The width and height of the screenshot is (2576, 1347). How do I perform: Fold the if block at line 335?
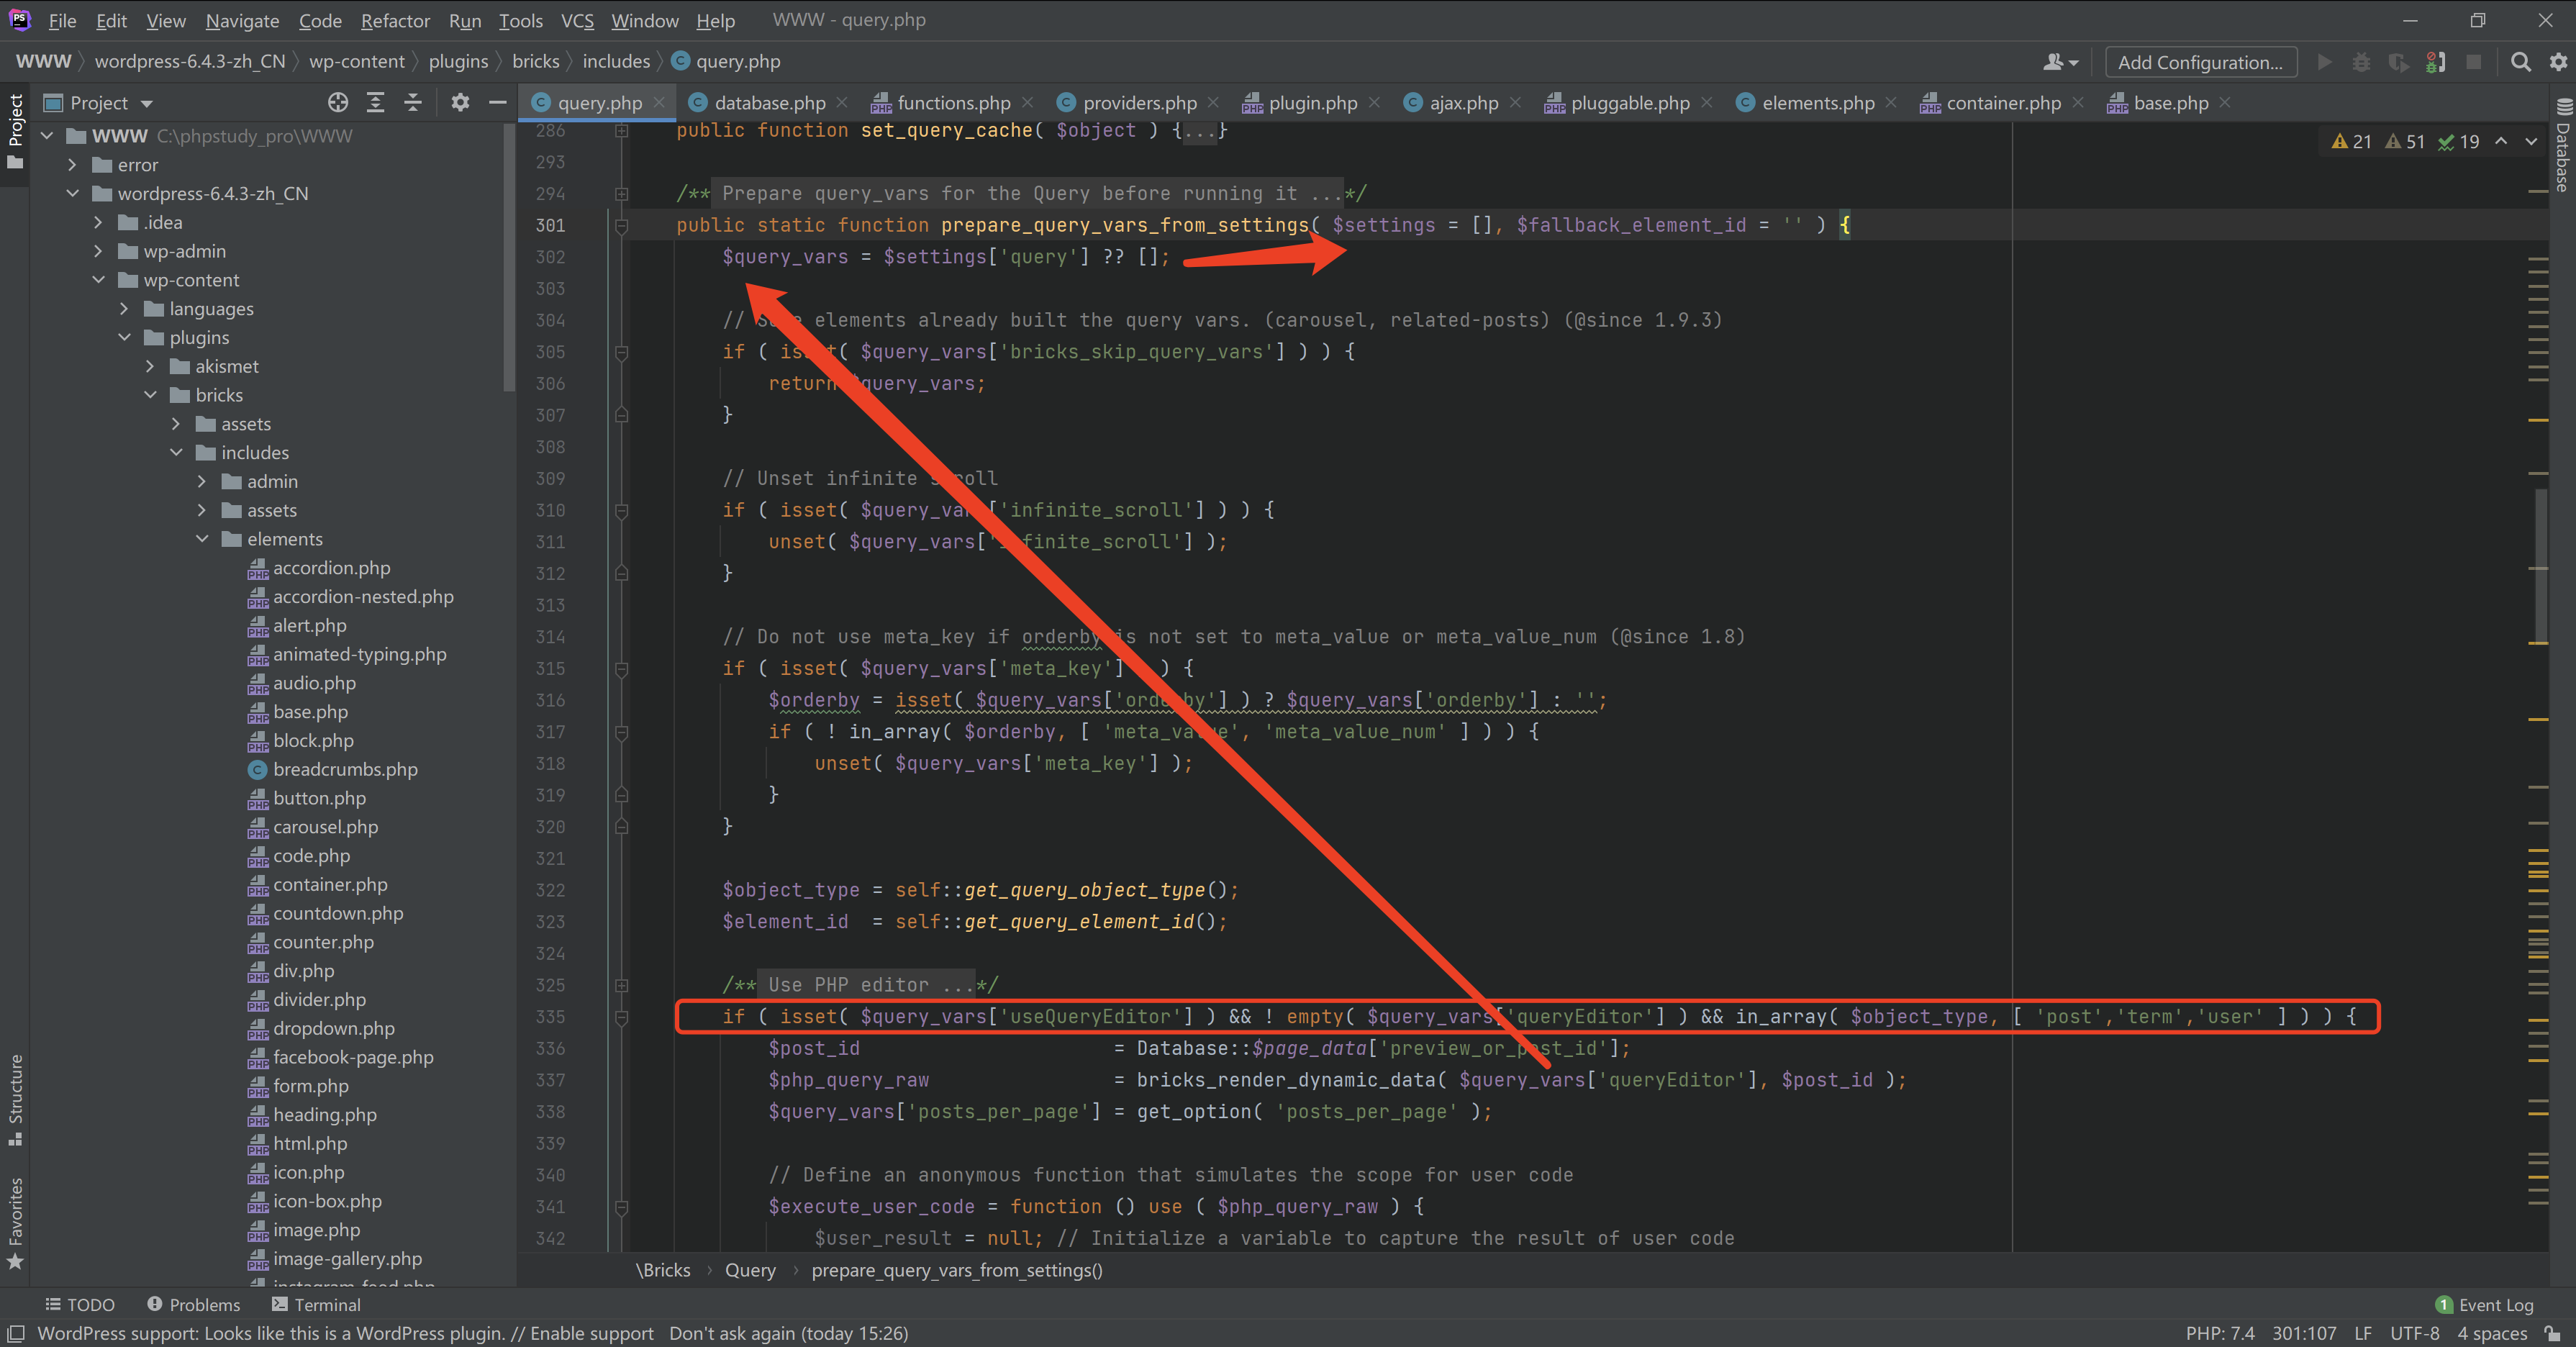coord(621,1017)
